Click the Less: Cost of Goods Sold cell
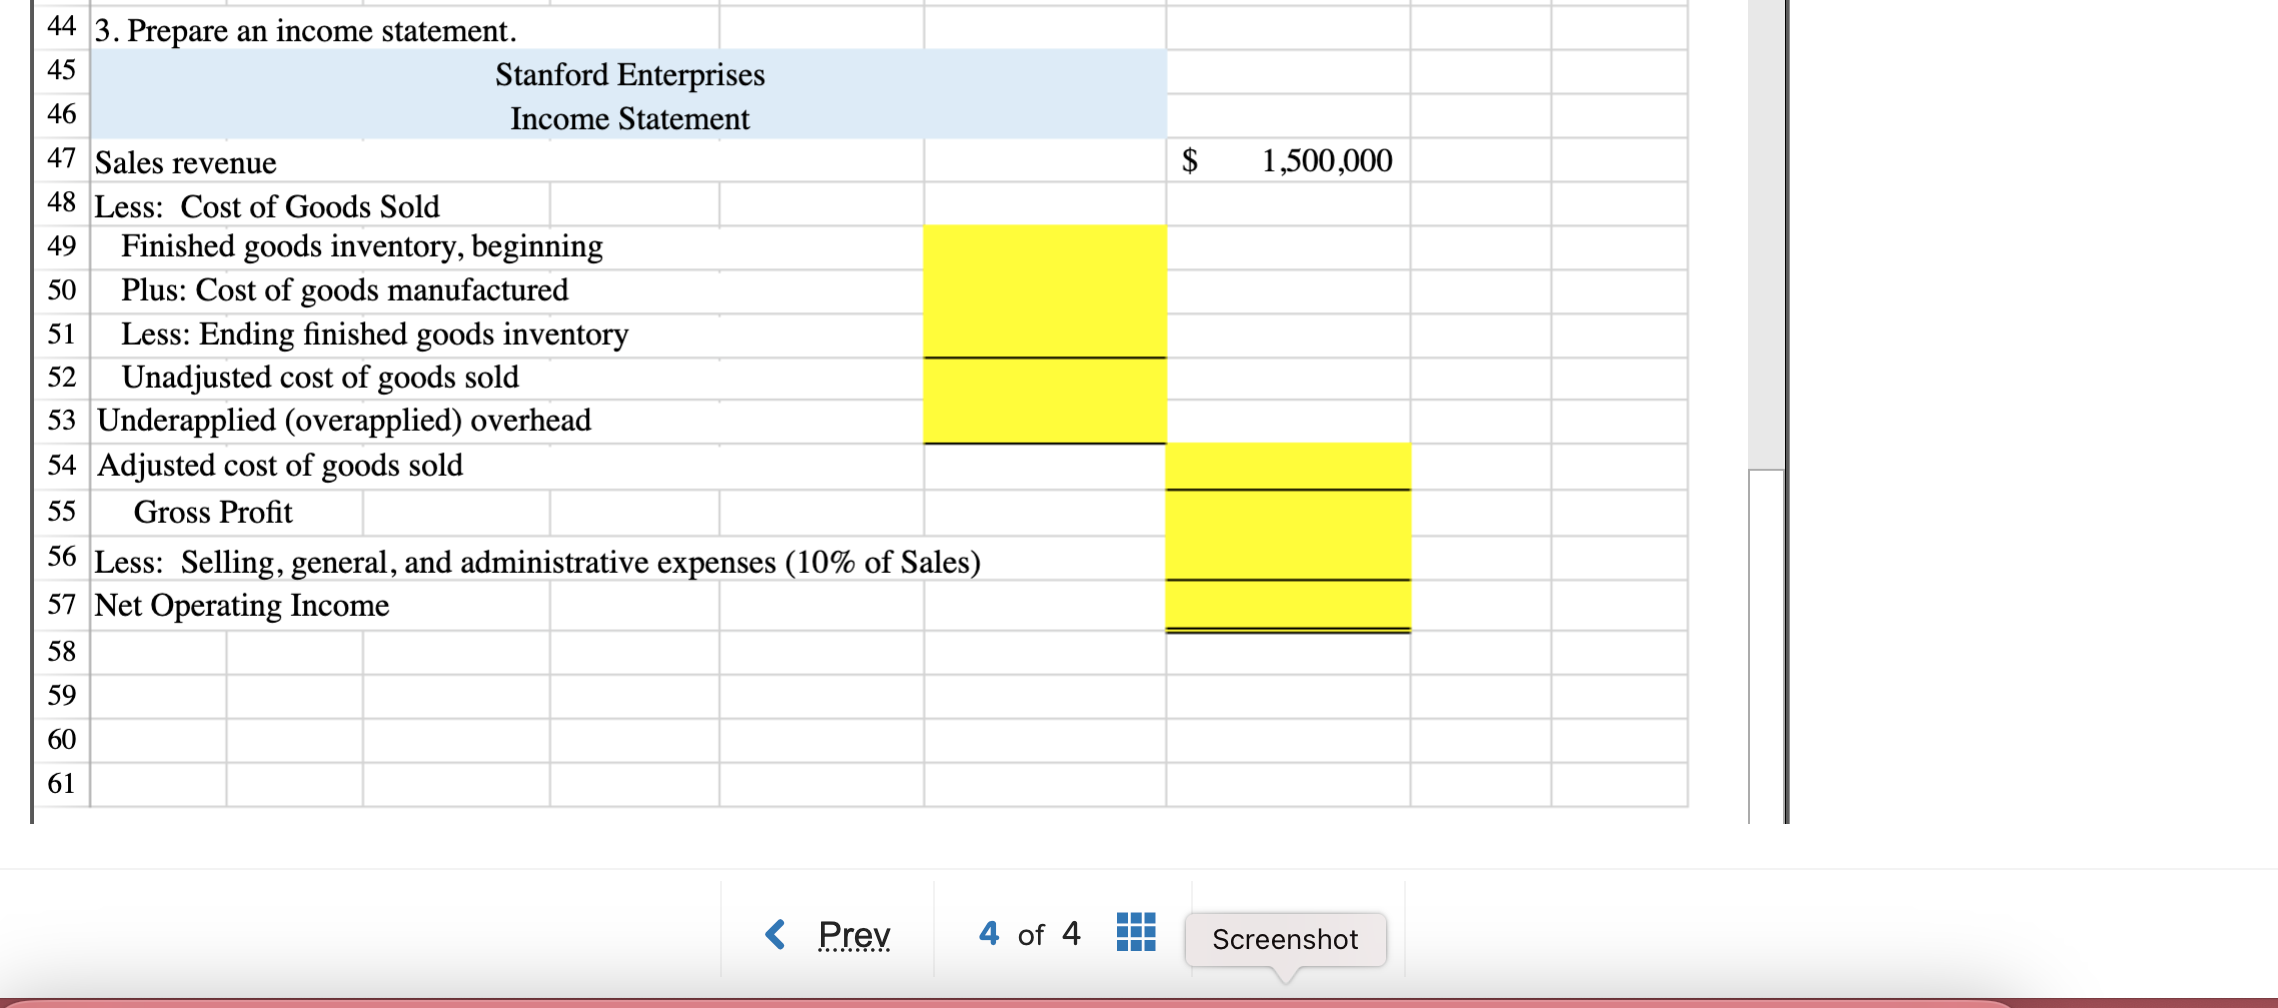Viewport: 2278px width, 1008px height. click(x=266, y=205)
